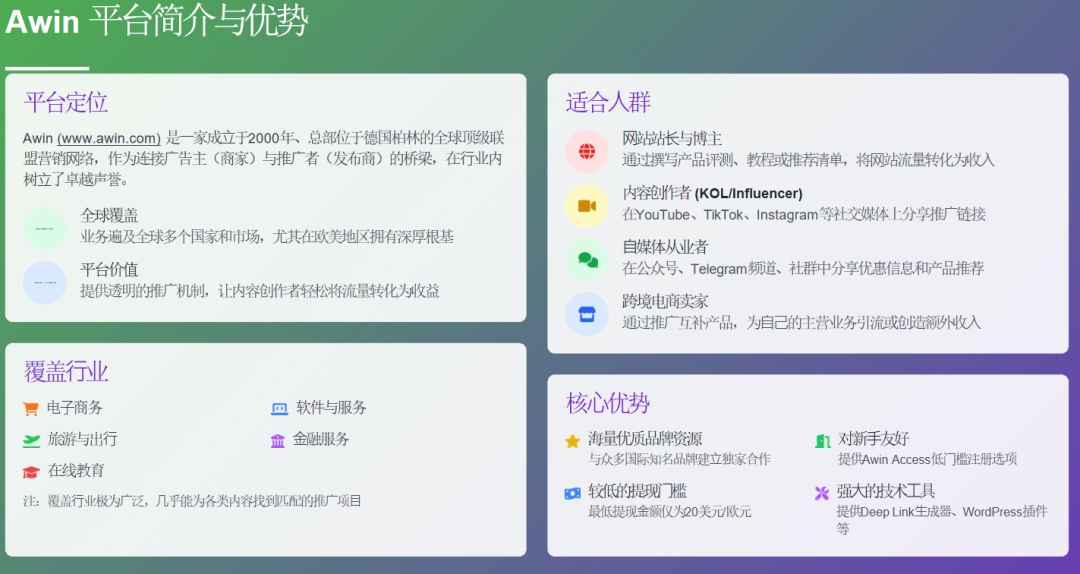1080x574 pixels.
Task: Click text 与众多国际知名品牌建立独家合作
Action: coord(679,459)
